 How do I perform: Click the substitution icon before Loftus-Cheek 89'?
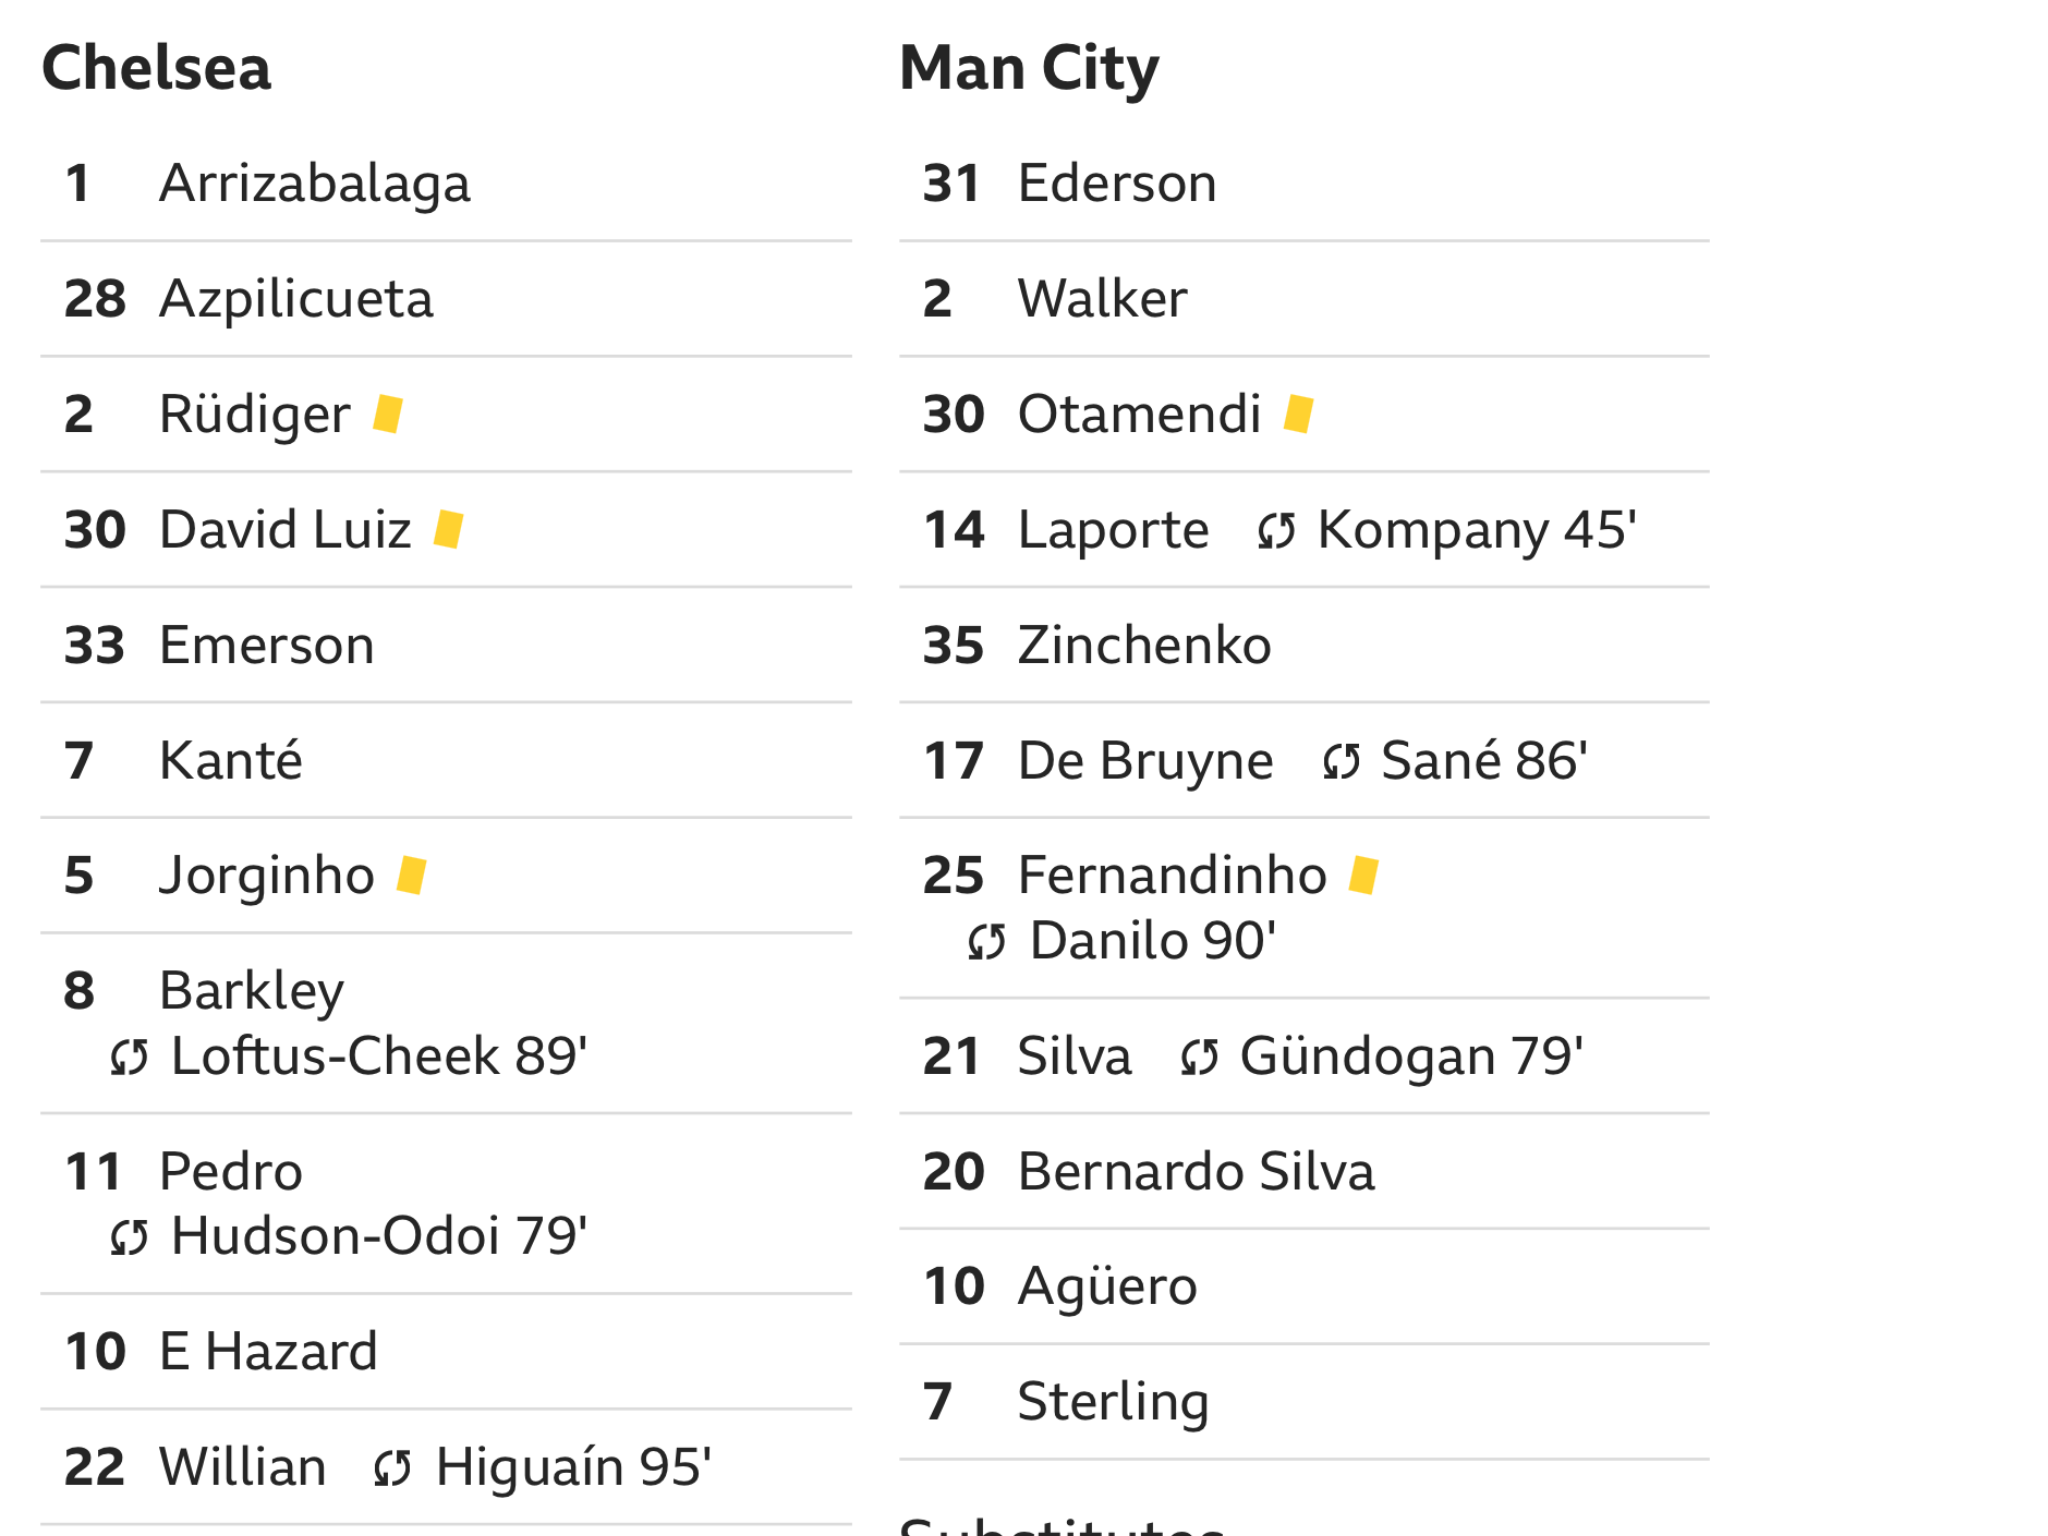click(130, 1057)
